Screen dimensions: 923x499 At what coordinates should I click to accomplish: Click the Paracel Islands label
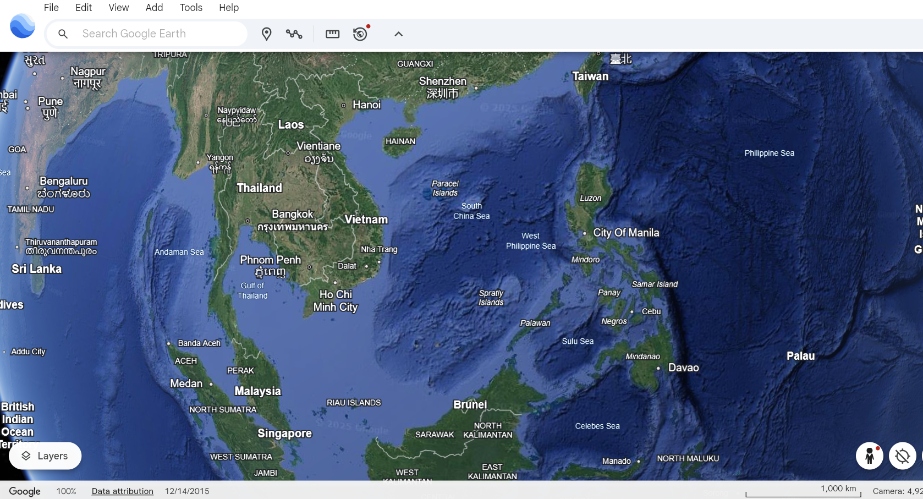pyautogui.click(x=445, y=188)
